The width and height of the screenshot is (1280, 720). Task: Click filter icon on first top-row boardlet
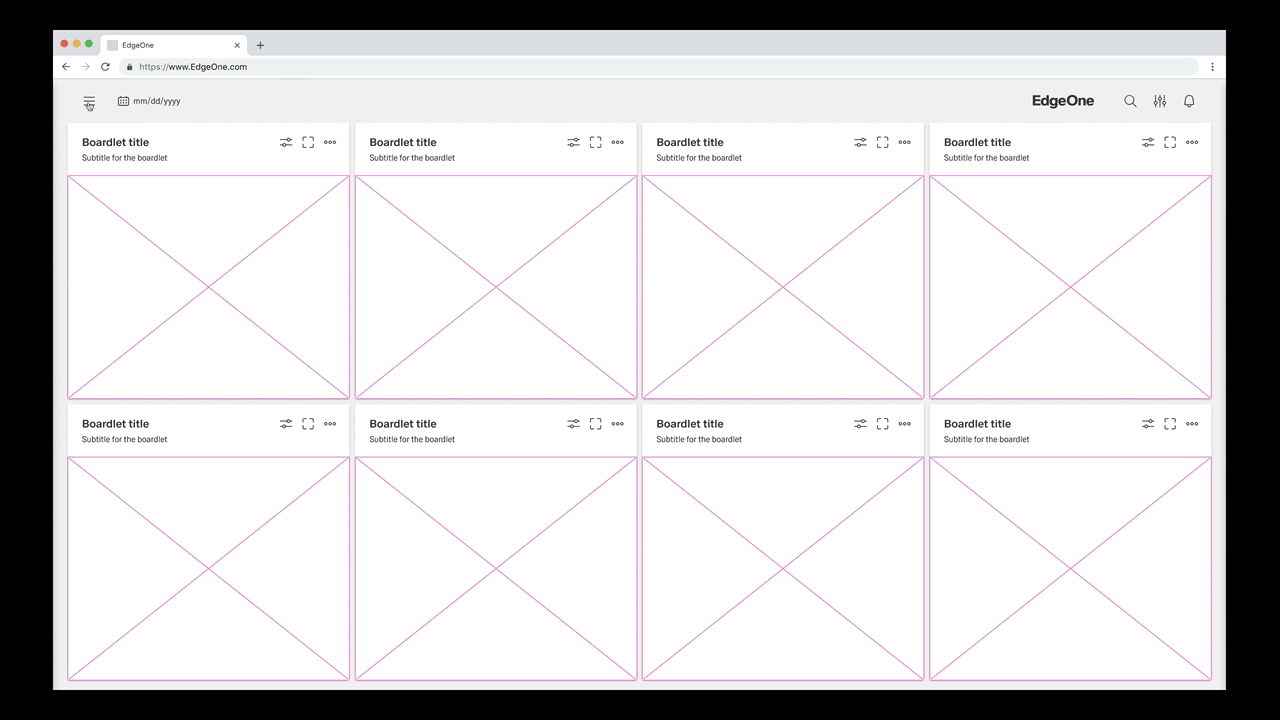tap(286, 143)
